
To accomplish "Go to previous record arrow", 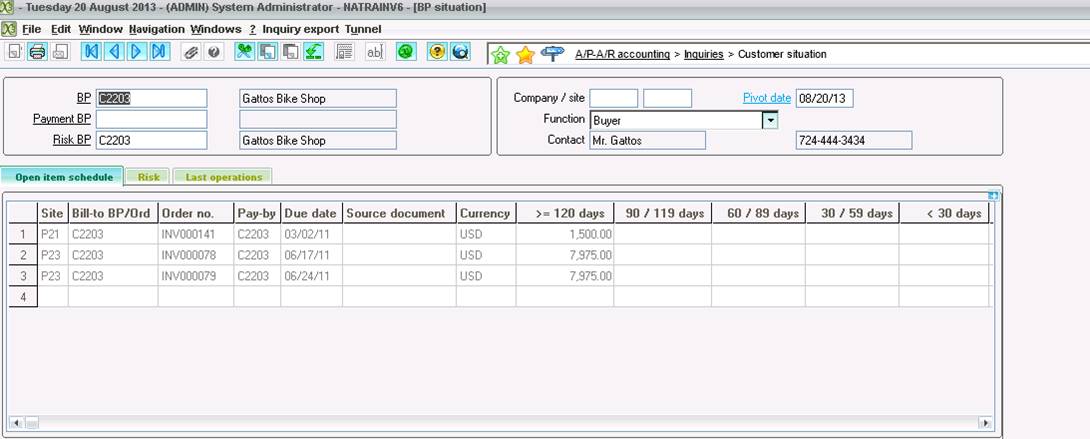I will click(114, 52).
